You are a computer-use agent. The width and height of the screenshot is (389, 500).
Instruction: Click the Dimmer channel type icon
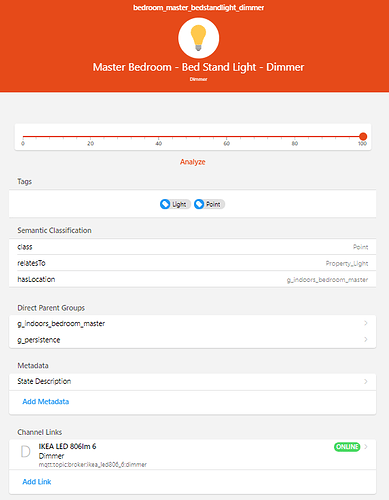[x=25, y=451]
